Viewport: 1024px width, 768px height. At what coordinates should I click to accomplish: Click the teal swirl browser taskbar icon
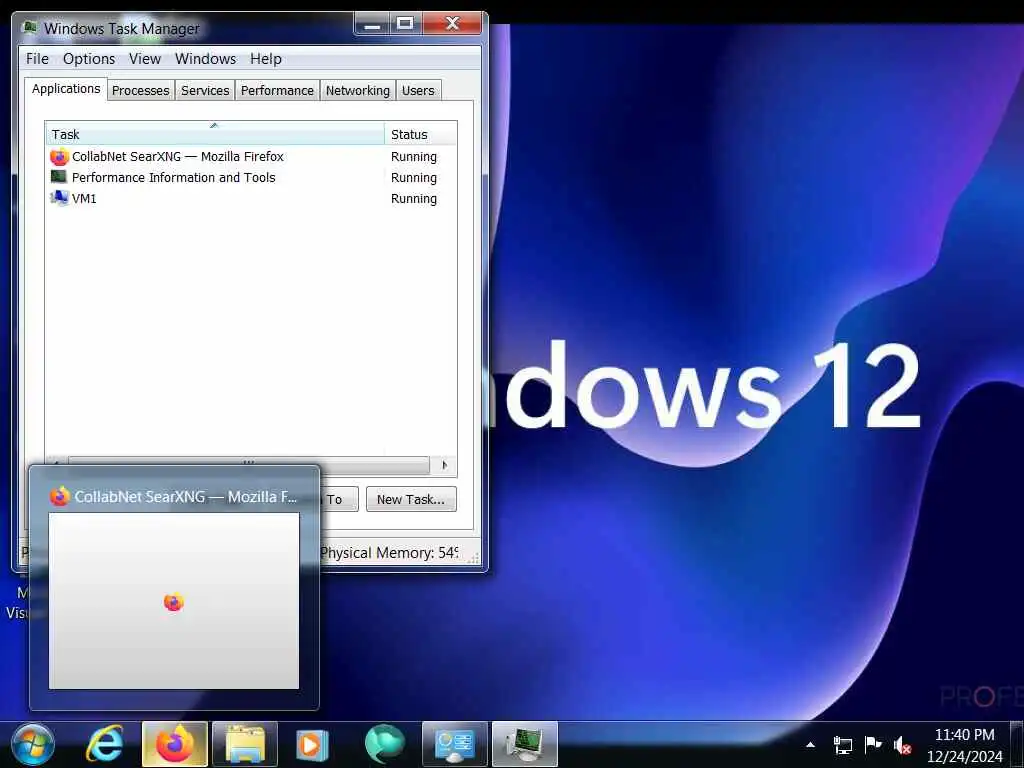click(385, 744)
